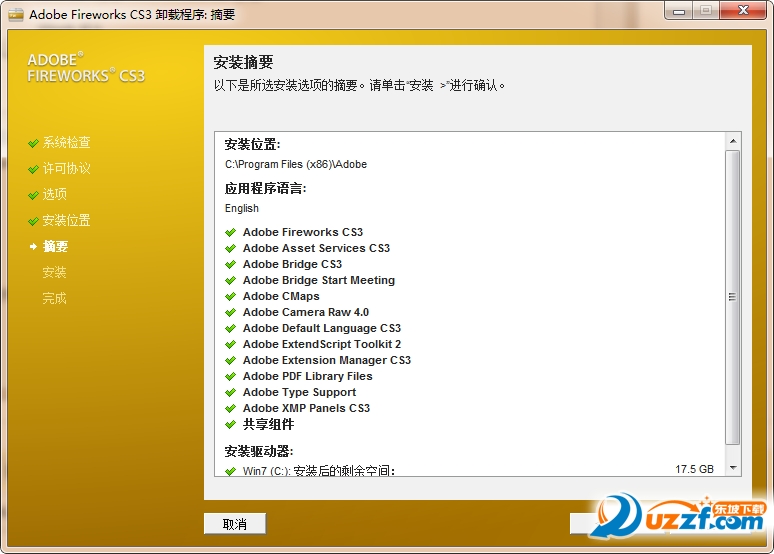Click the green check next to 选项 step

point(34,195)
